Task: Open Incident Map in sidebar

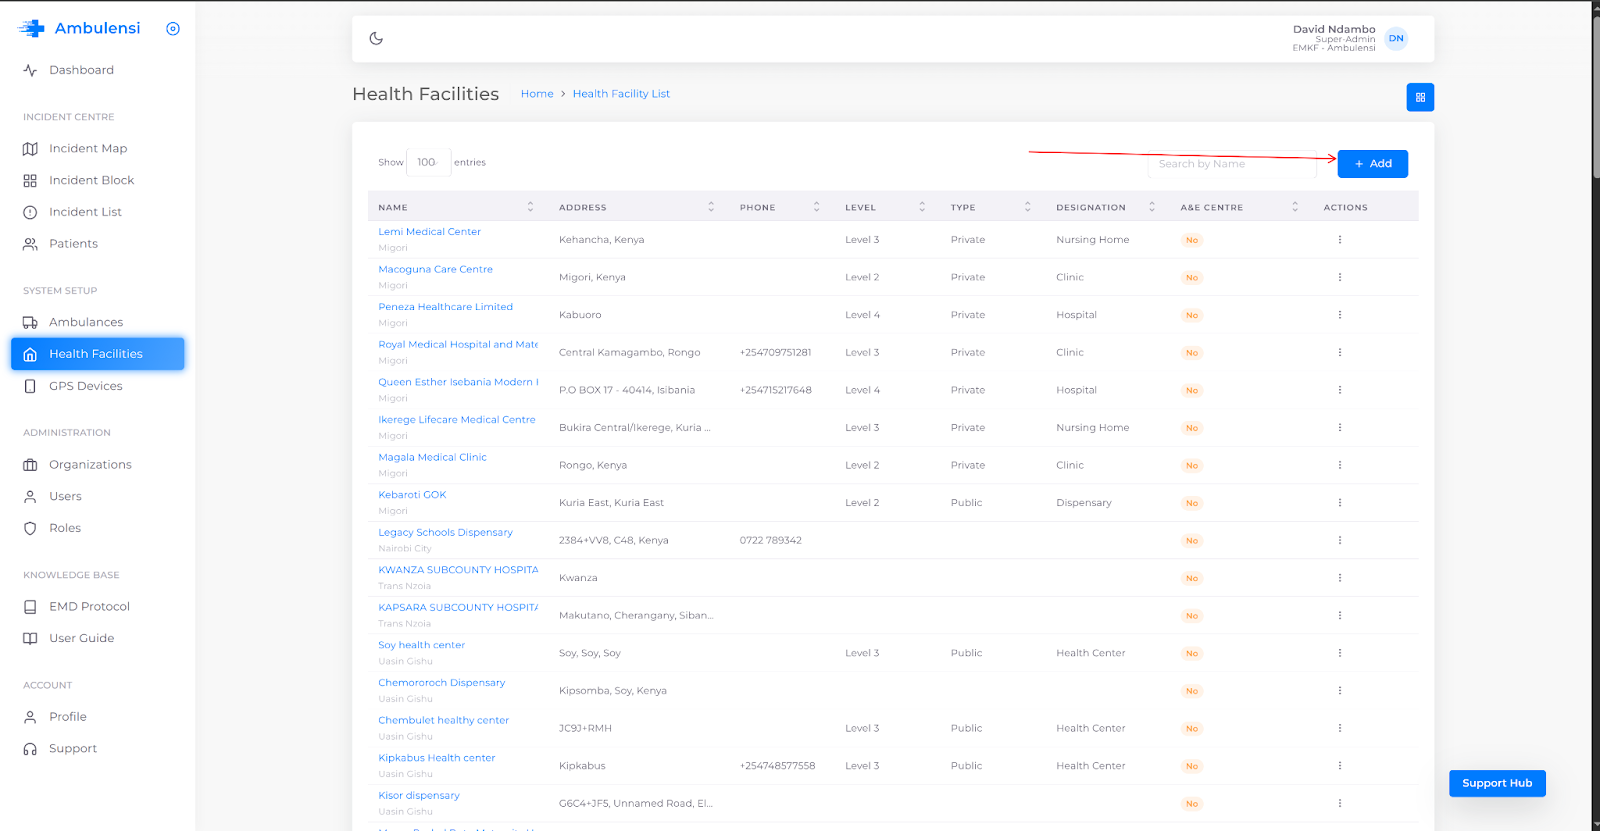Action: click(x=88, y=149)
